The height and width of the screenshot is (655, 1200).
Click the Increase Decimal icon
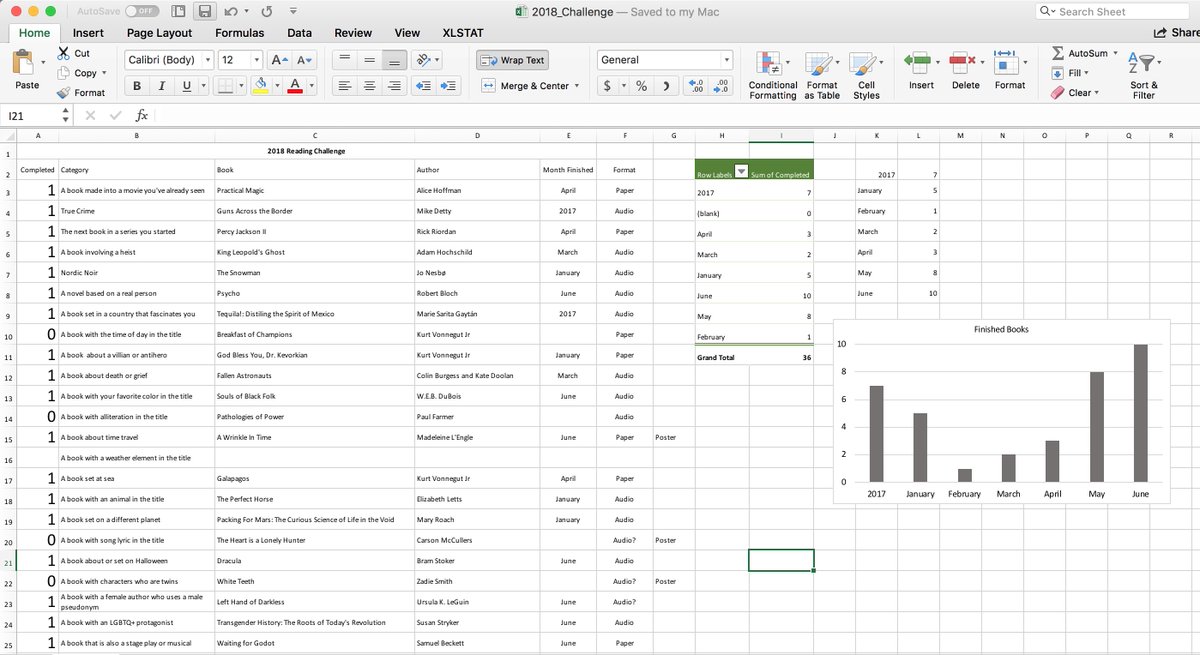pyautogui.click(x=698, y=86)
